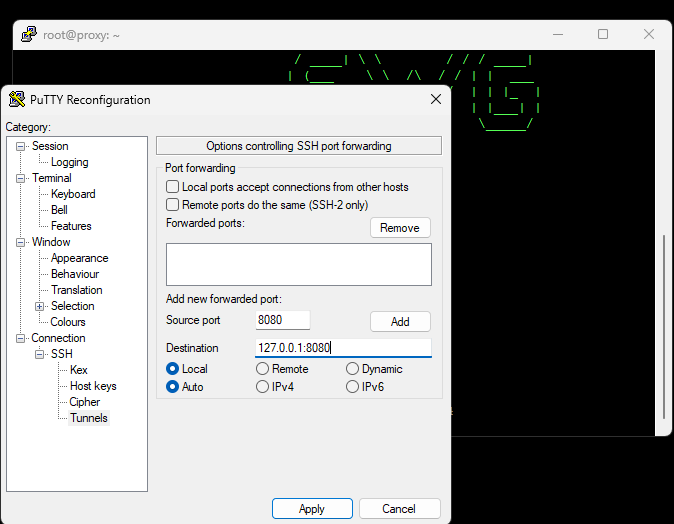Minimize the root@proxy terminal window

coord(558,34)
